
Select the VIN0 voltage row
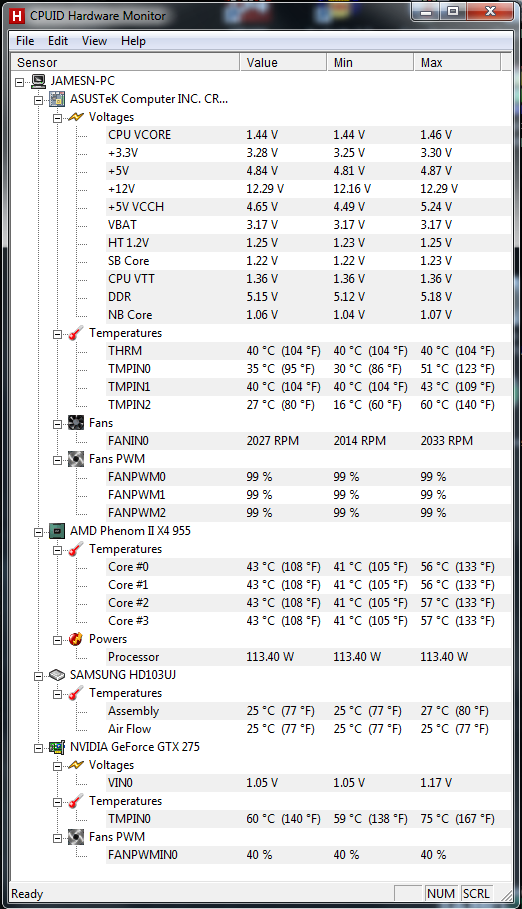click(x=309, y=783)
